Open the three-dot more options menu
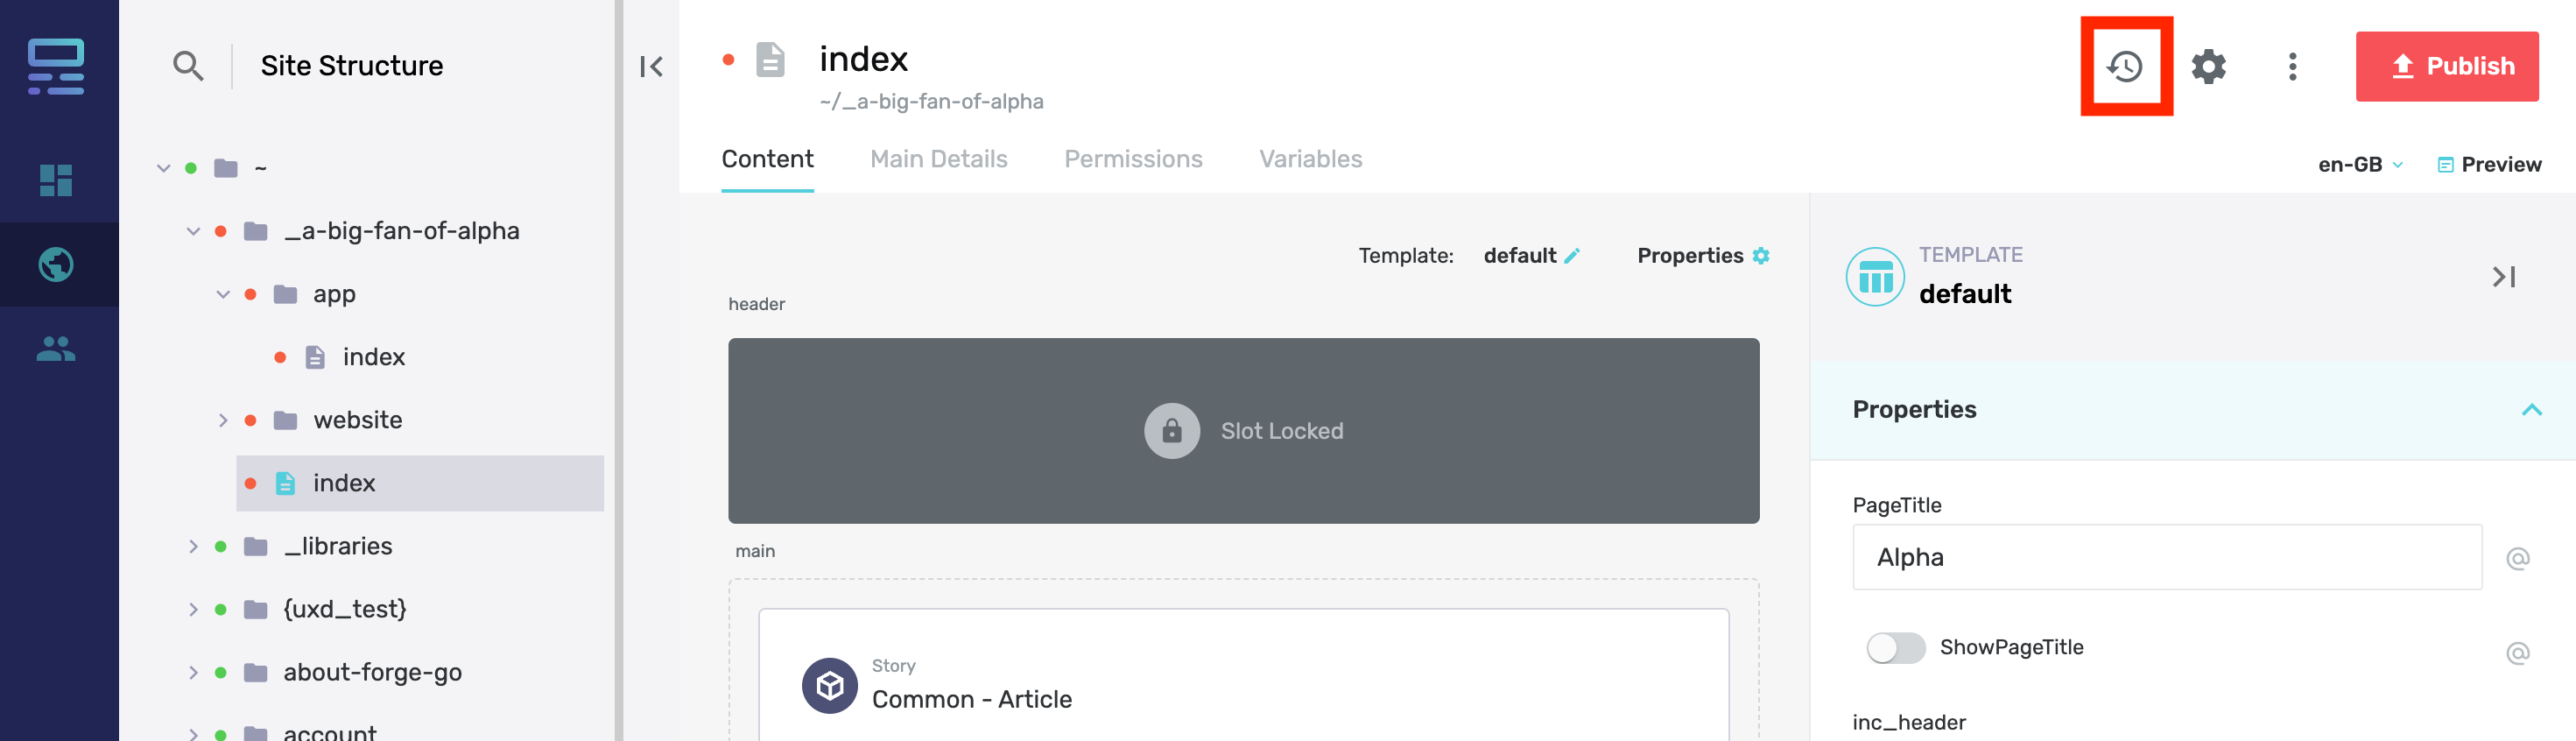Viewport: 2576px width, 741px height. click(2292, 66)
